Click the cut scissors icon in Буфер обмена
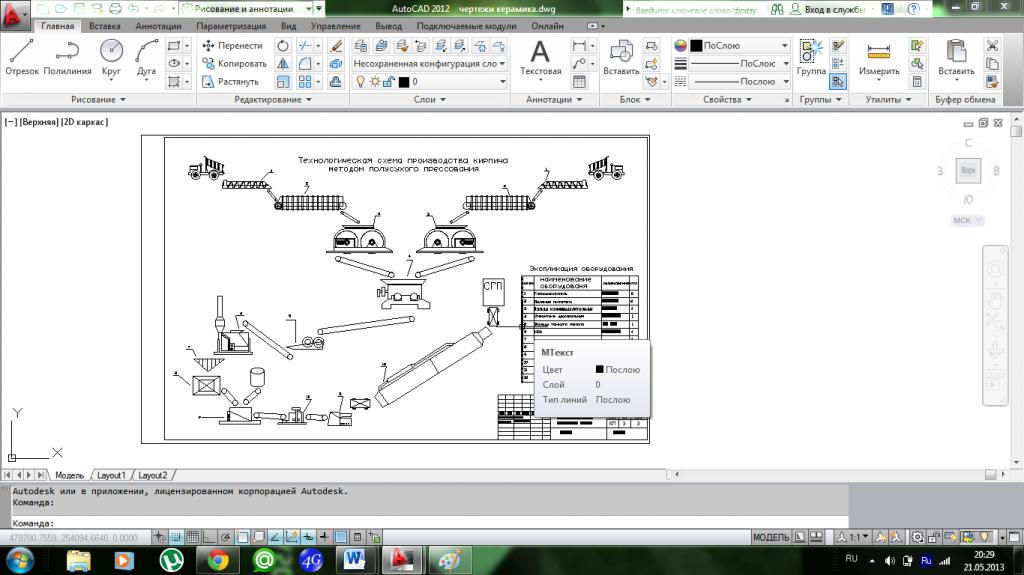 pyautogui.click(x=992, y=45)
